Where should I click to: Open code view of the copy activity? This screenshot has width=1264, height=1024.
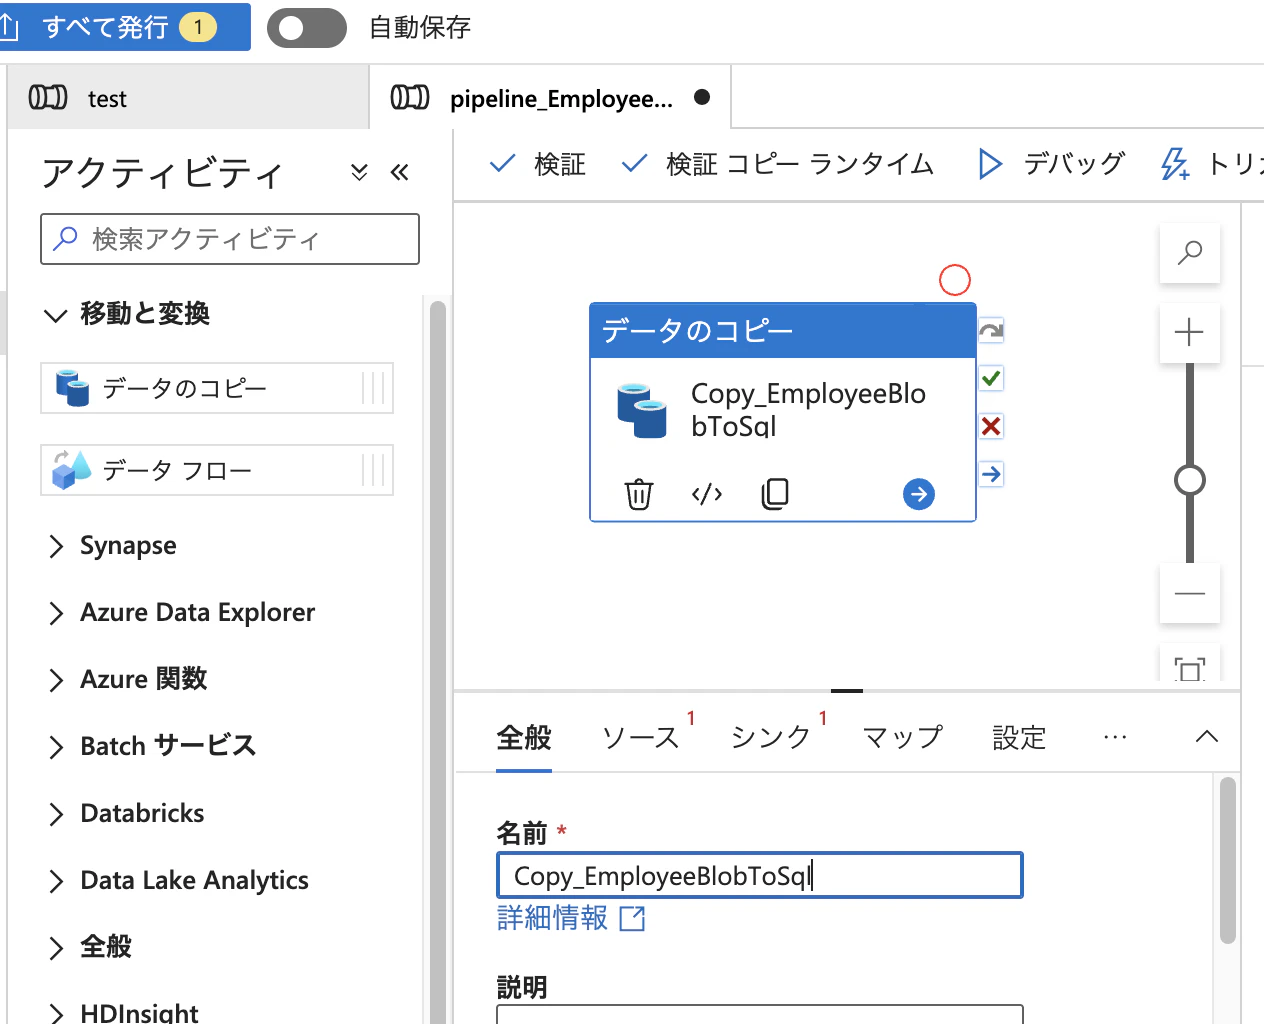[x=707, y=493]
